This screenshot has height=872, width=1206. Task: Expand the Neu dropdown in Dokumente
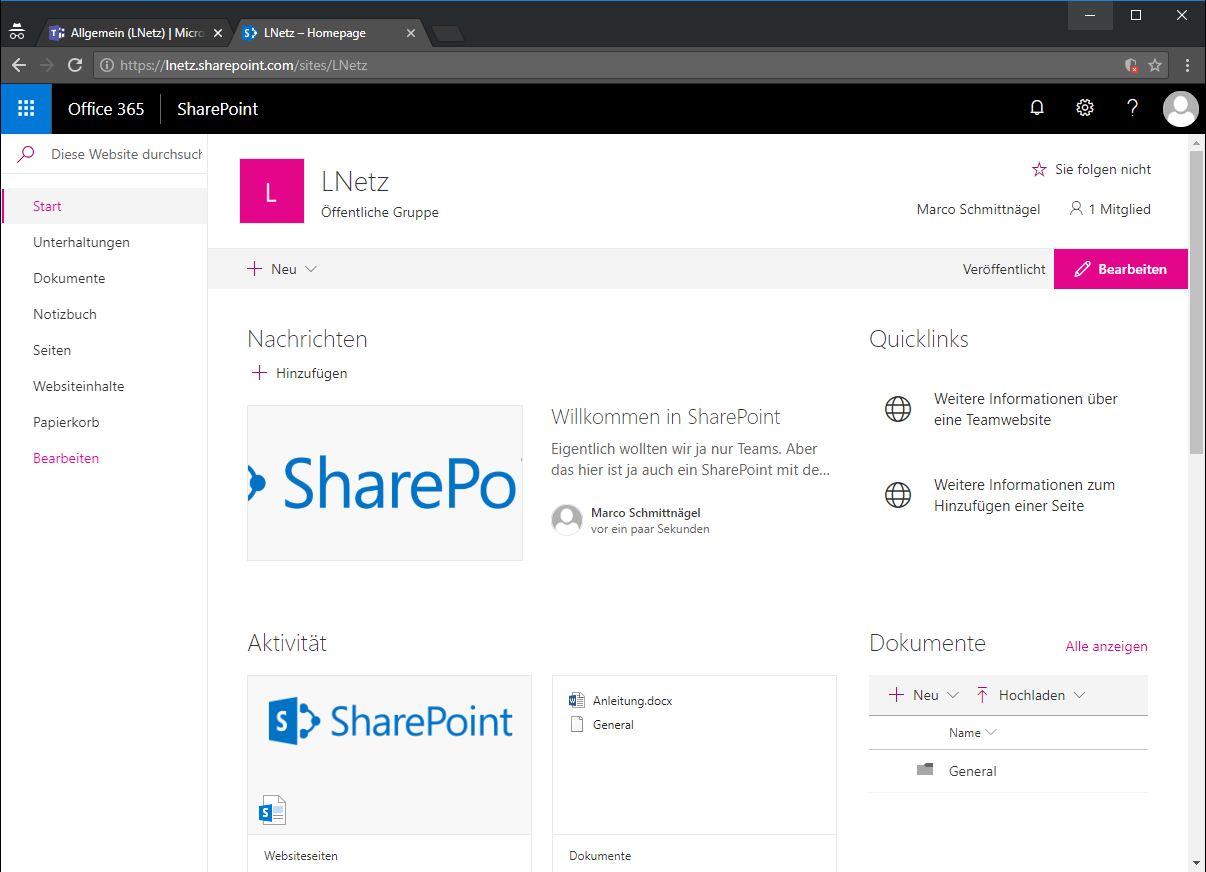[x=953, y=695]
